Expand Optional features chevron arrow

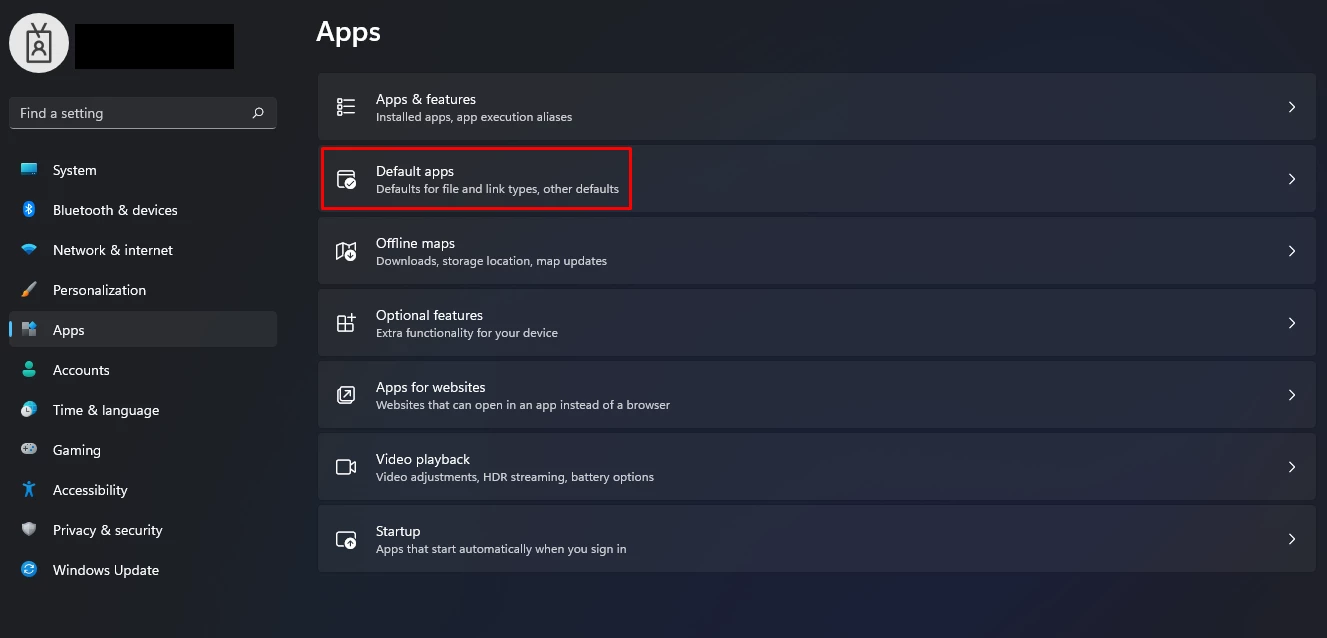click(1292, 323)
